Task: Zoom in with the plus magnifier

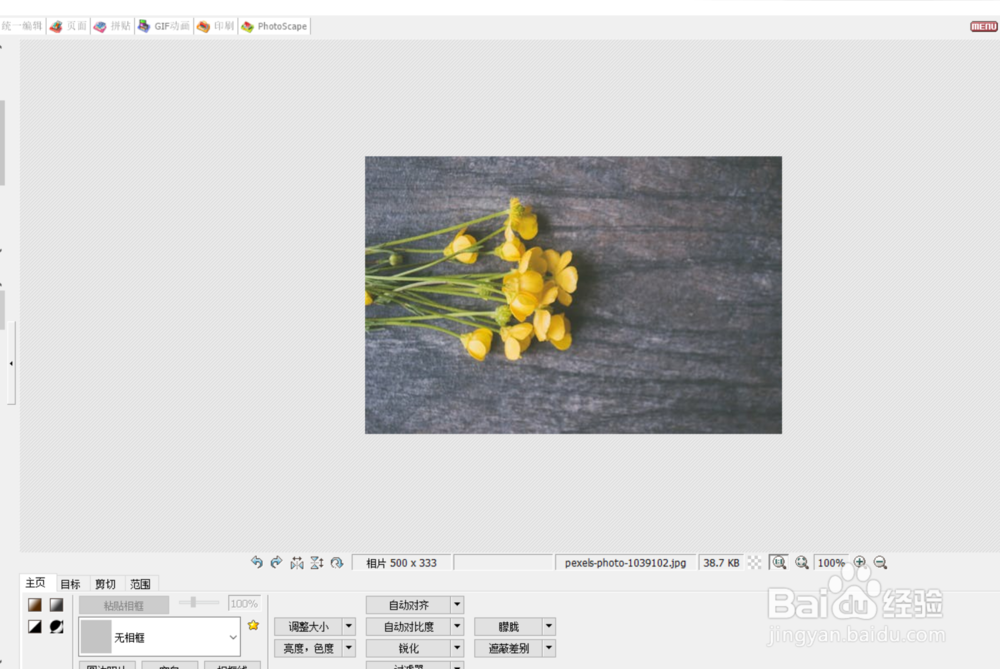Action: point(860,562)
